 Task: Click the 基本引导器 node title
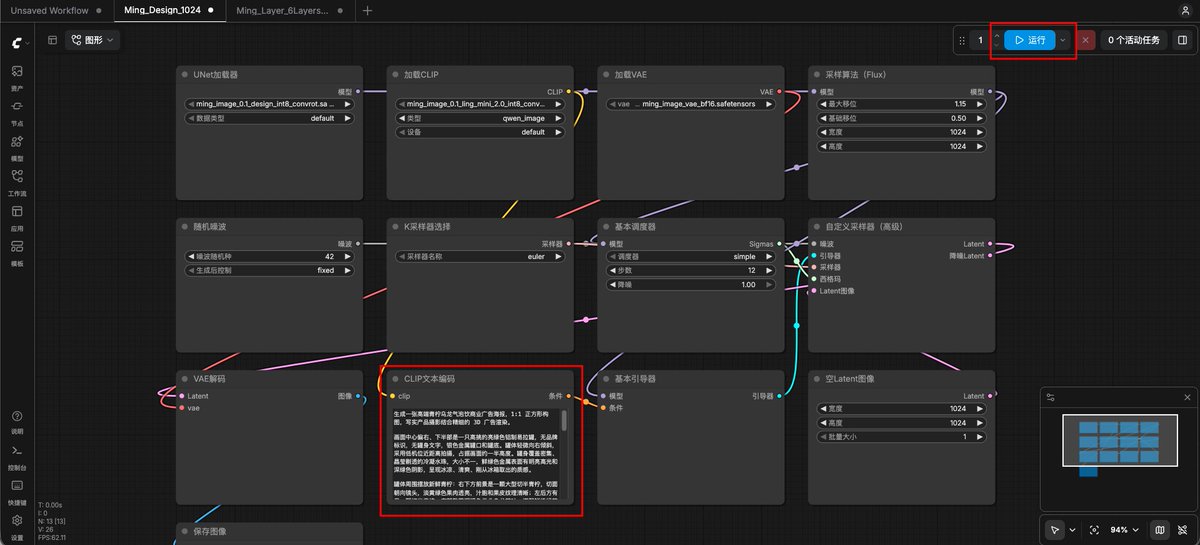635,379
